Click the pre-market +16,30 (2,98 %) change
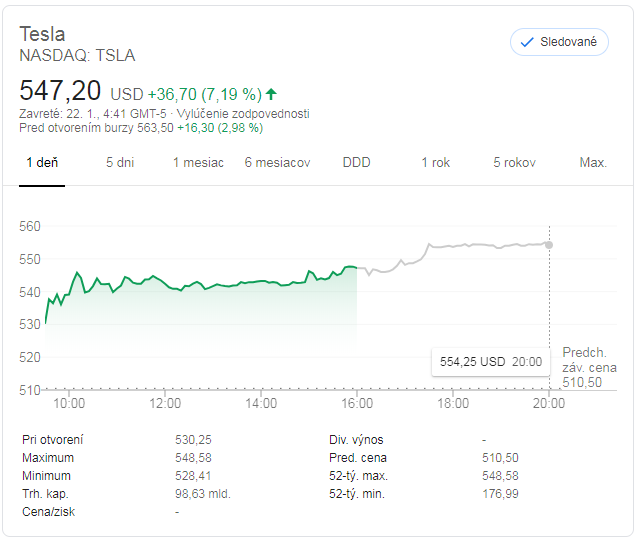 pyautogui.click(x=220, y=128)
